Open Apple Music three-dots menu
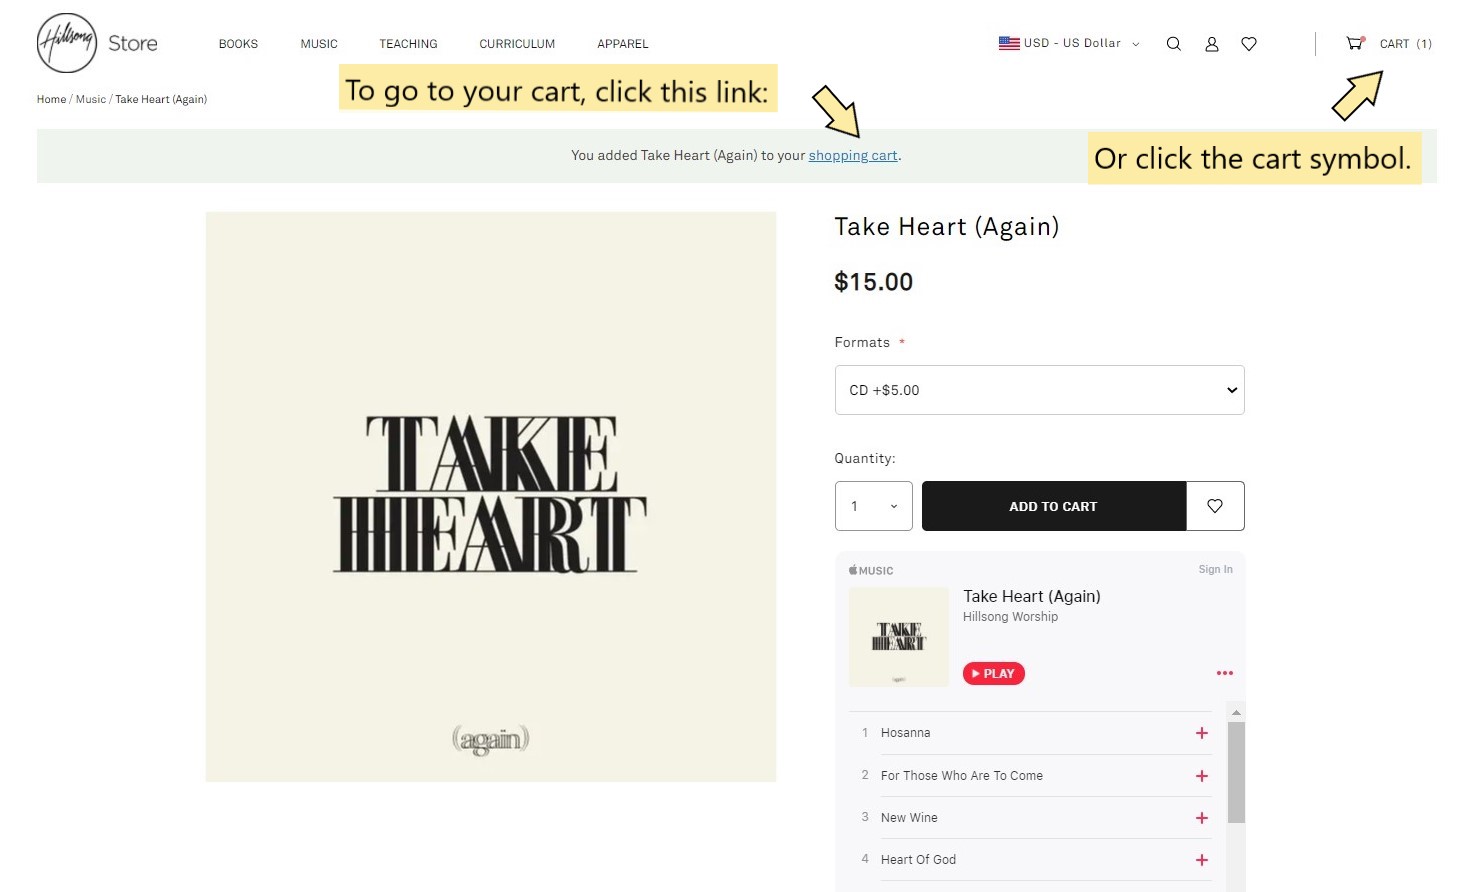Viewport: 1474px width, 892px height. pyautogui.click(x=1224, y=673)
